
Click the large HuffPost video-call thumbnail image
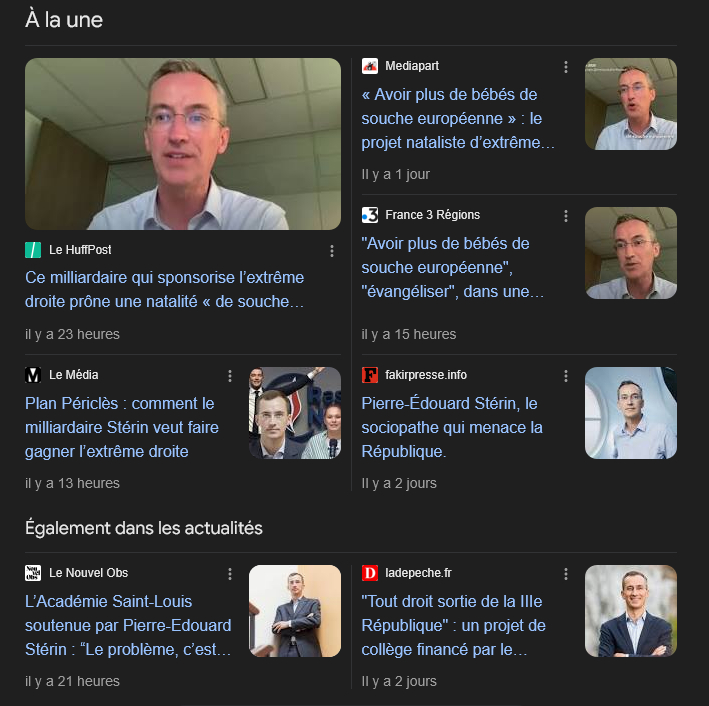[183, 144]
